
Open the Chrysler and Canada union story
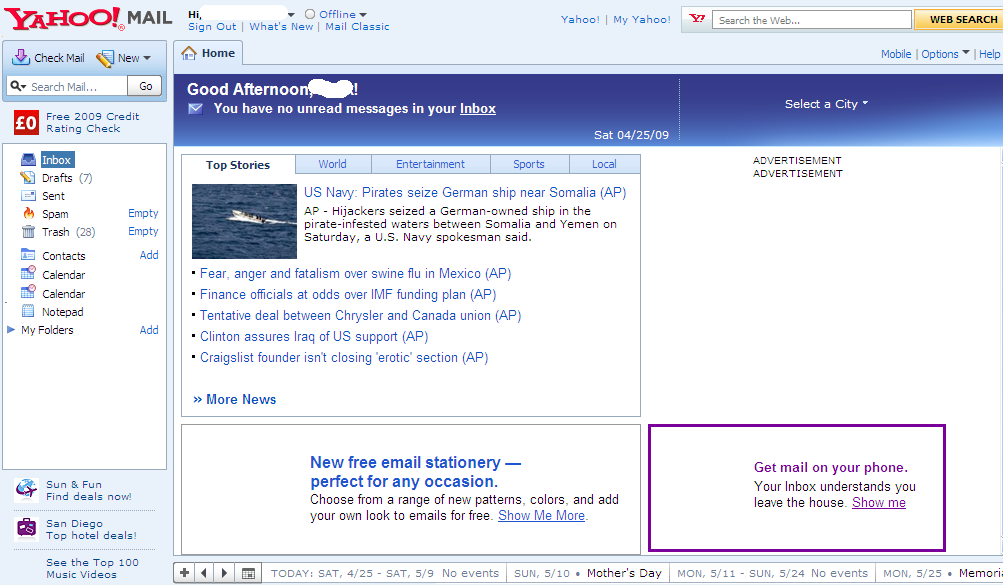tap(361, 316)
